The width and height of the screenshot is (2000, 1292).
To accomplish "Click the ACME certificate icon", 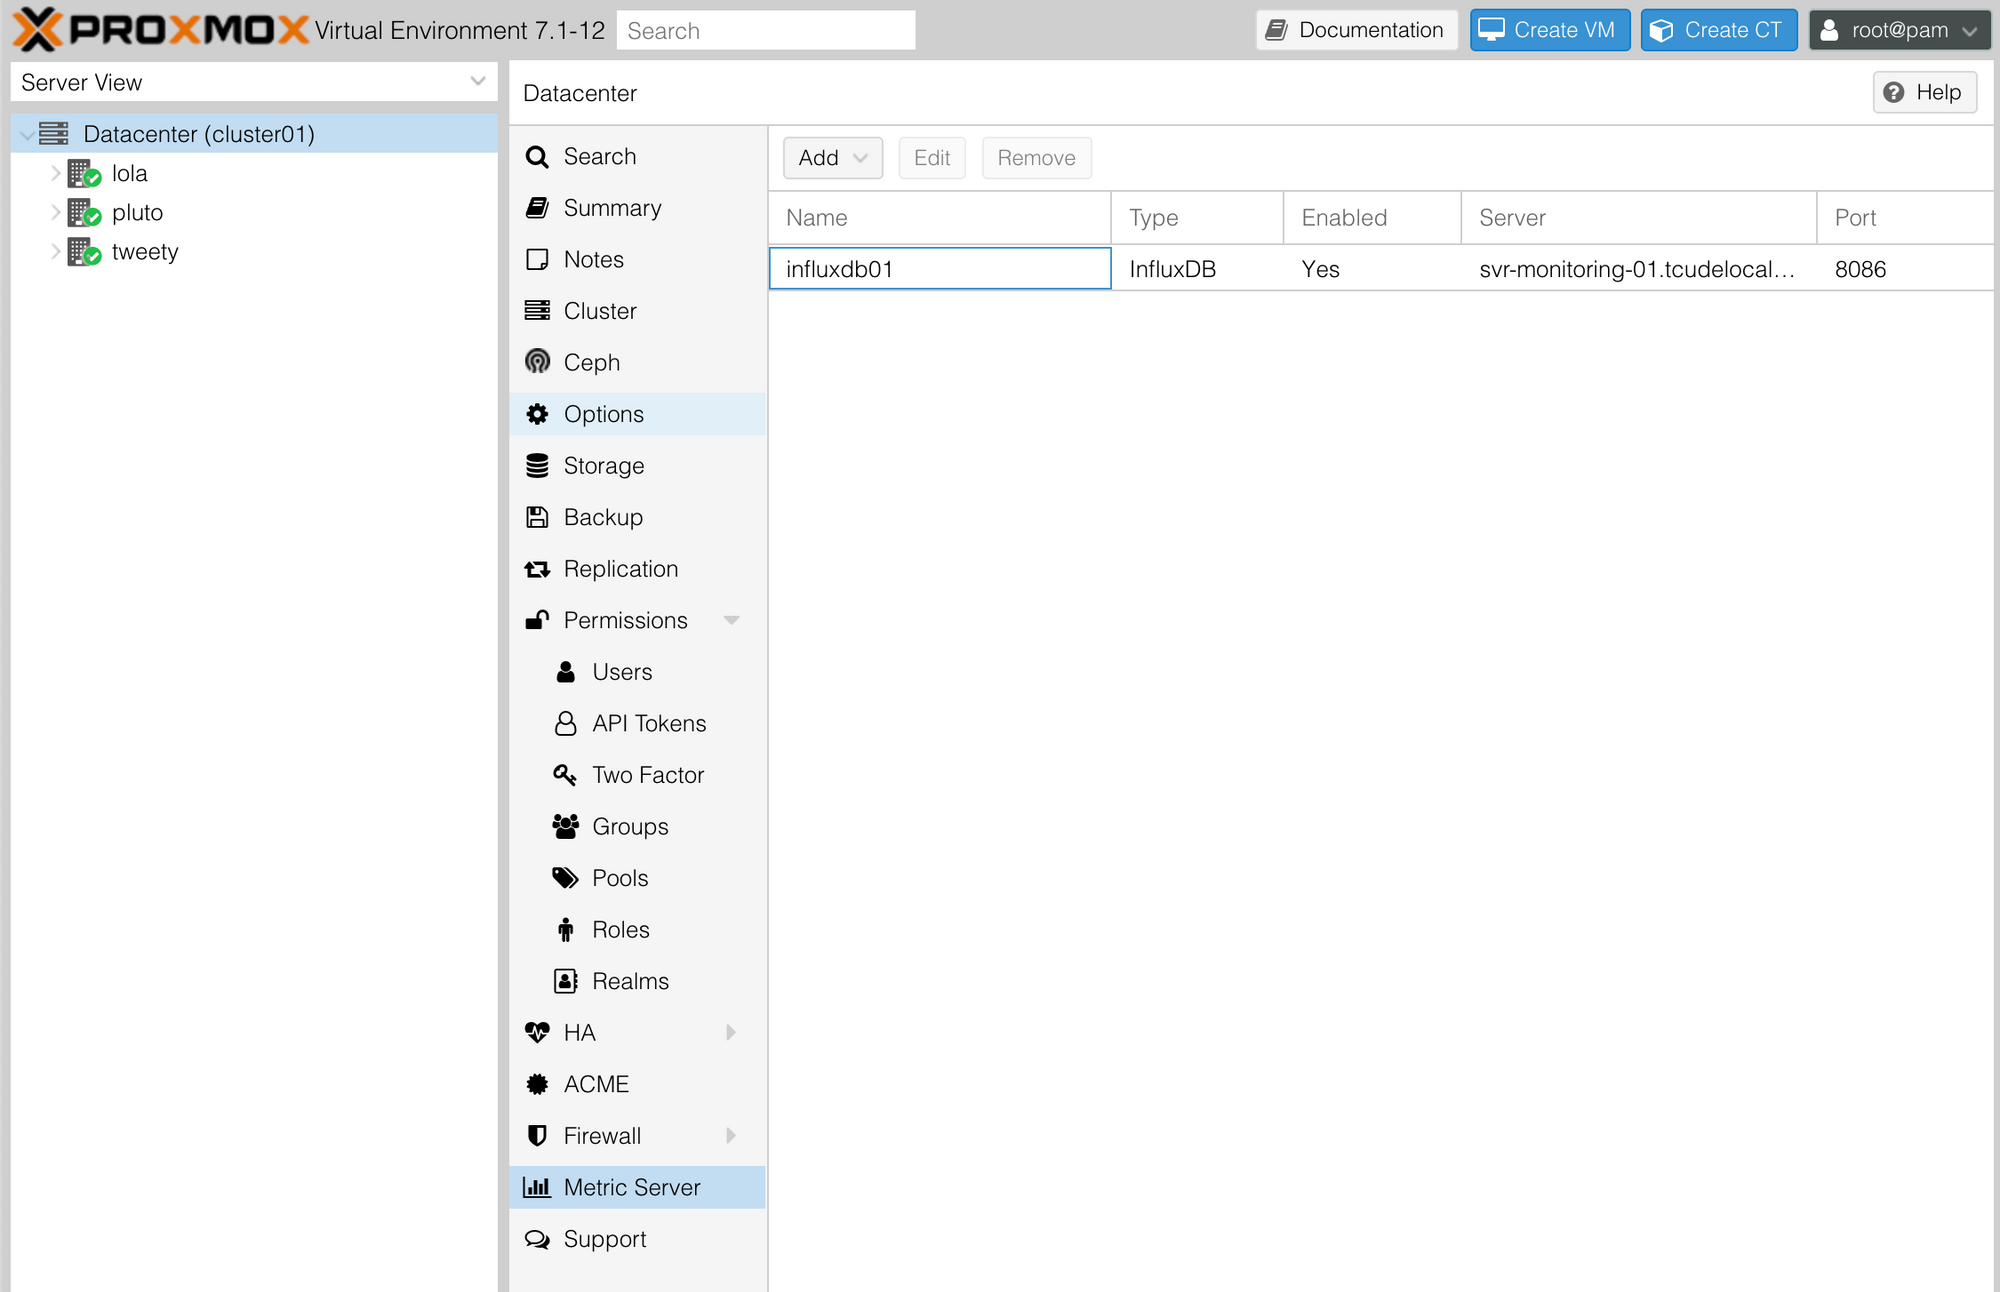I will click(x=537, y=1084).
